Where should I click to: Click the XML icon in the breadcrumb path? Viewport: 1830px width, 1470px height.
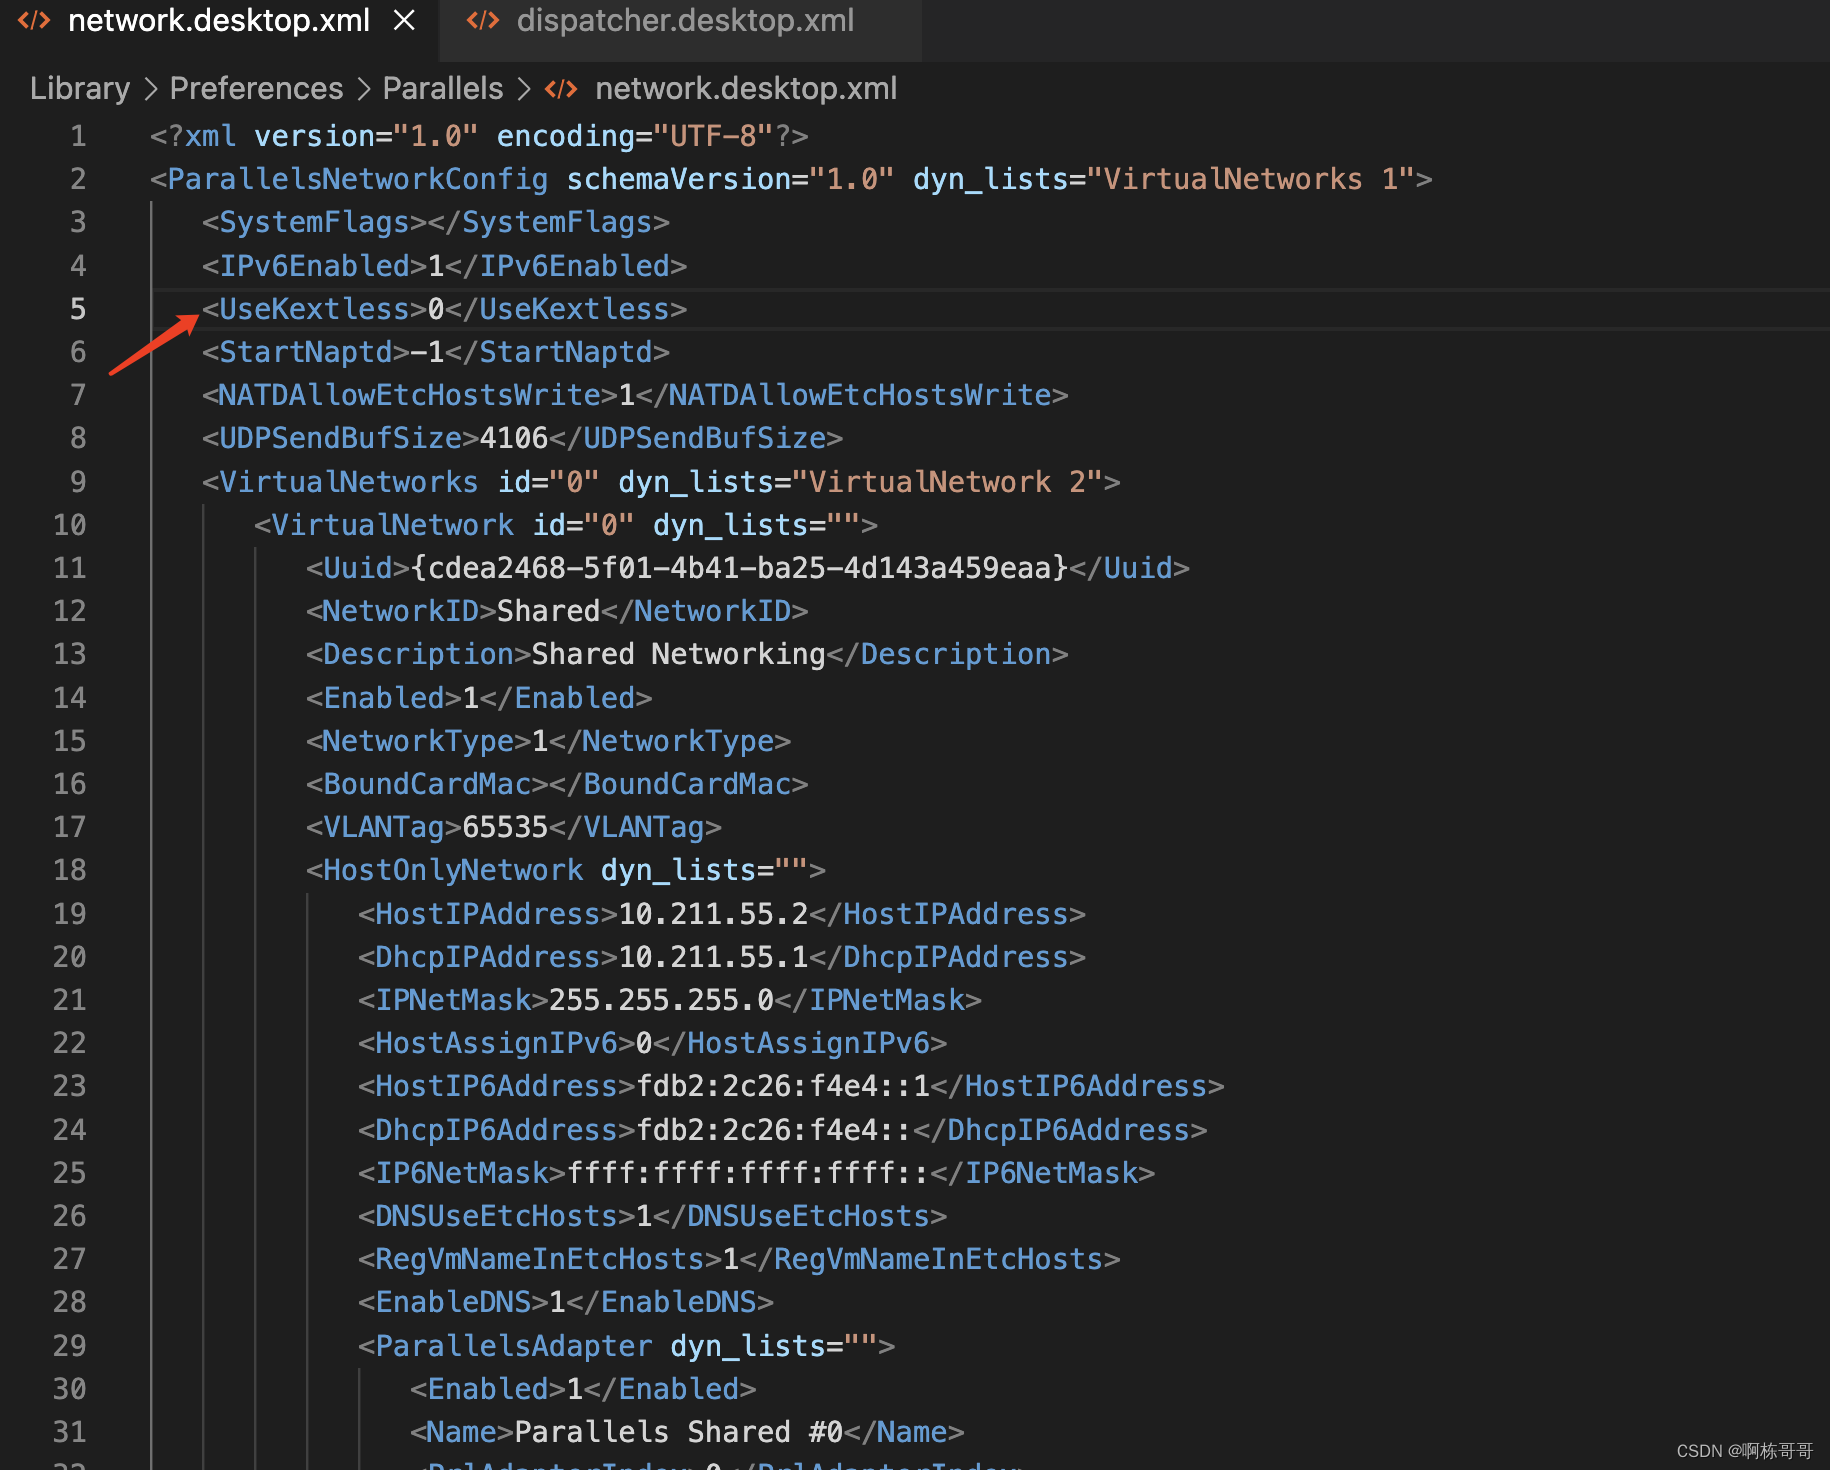point(561,89)
